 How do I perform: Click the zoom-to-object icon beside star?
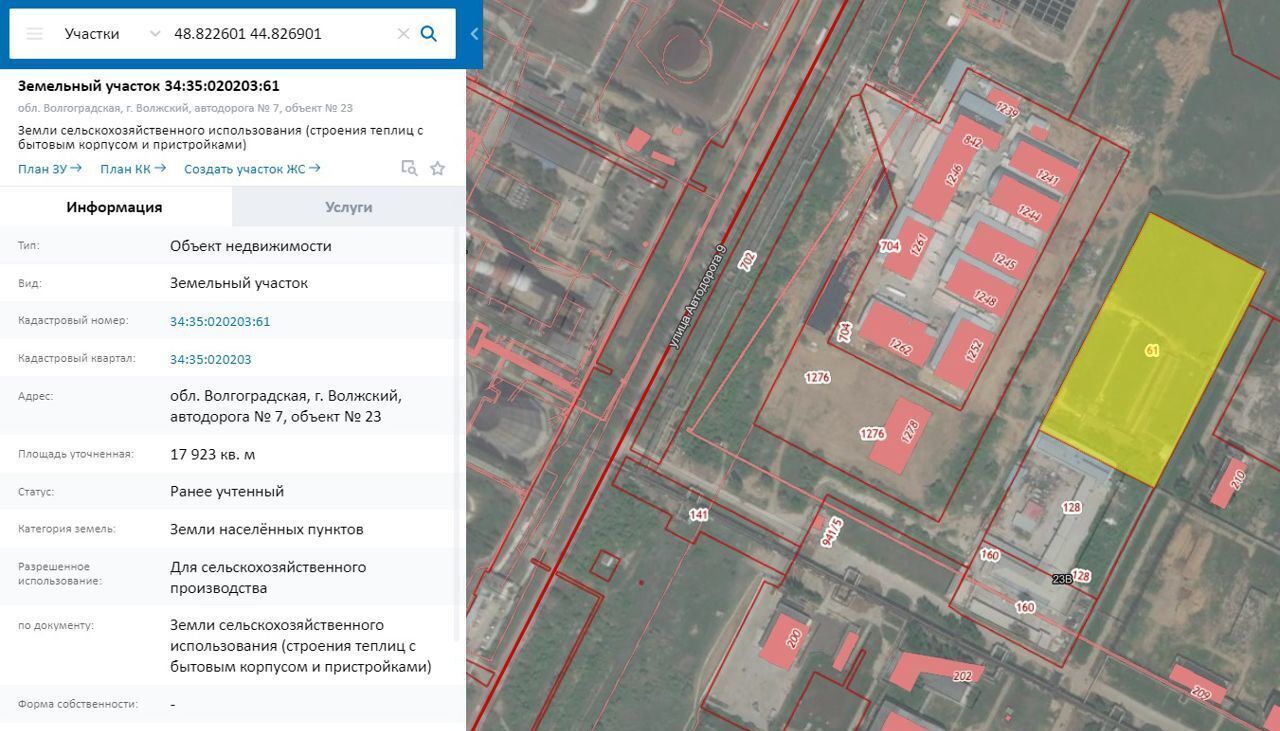[x=409, y=168]
